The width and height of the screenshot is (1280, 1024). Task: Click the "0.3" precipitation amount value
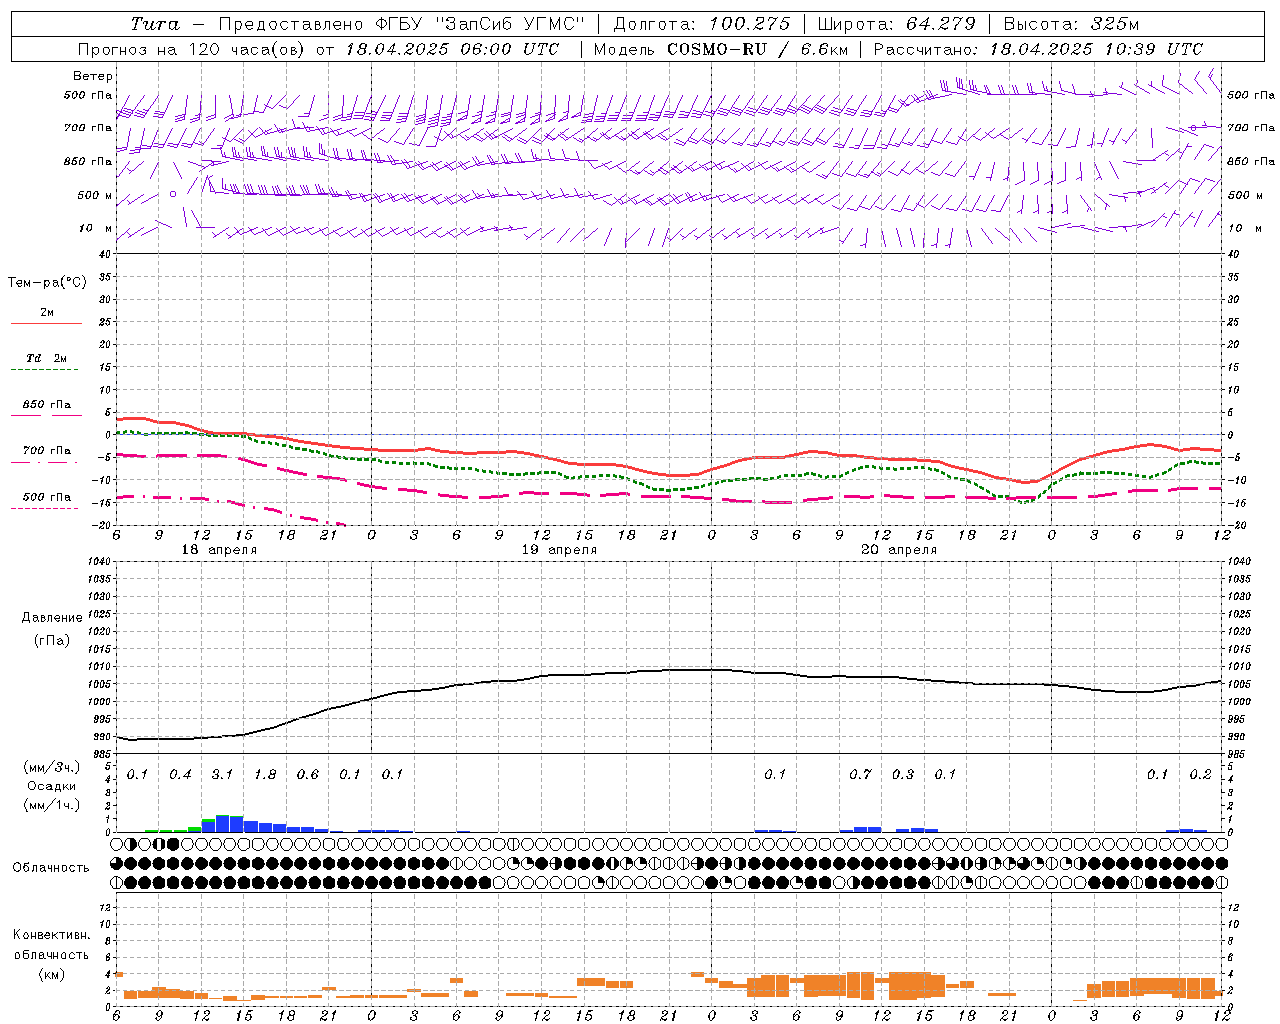pos(903,774)
